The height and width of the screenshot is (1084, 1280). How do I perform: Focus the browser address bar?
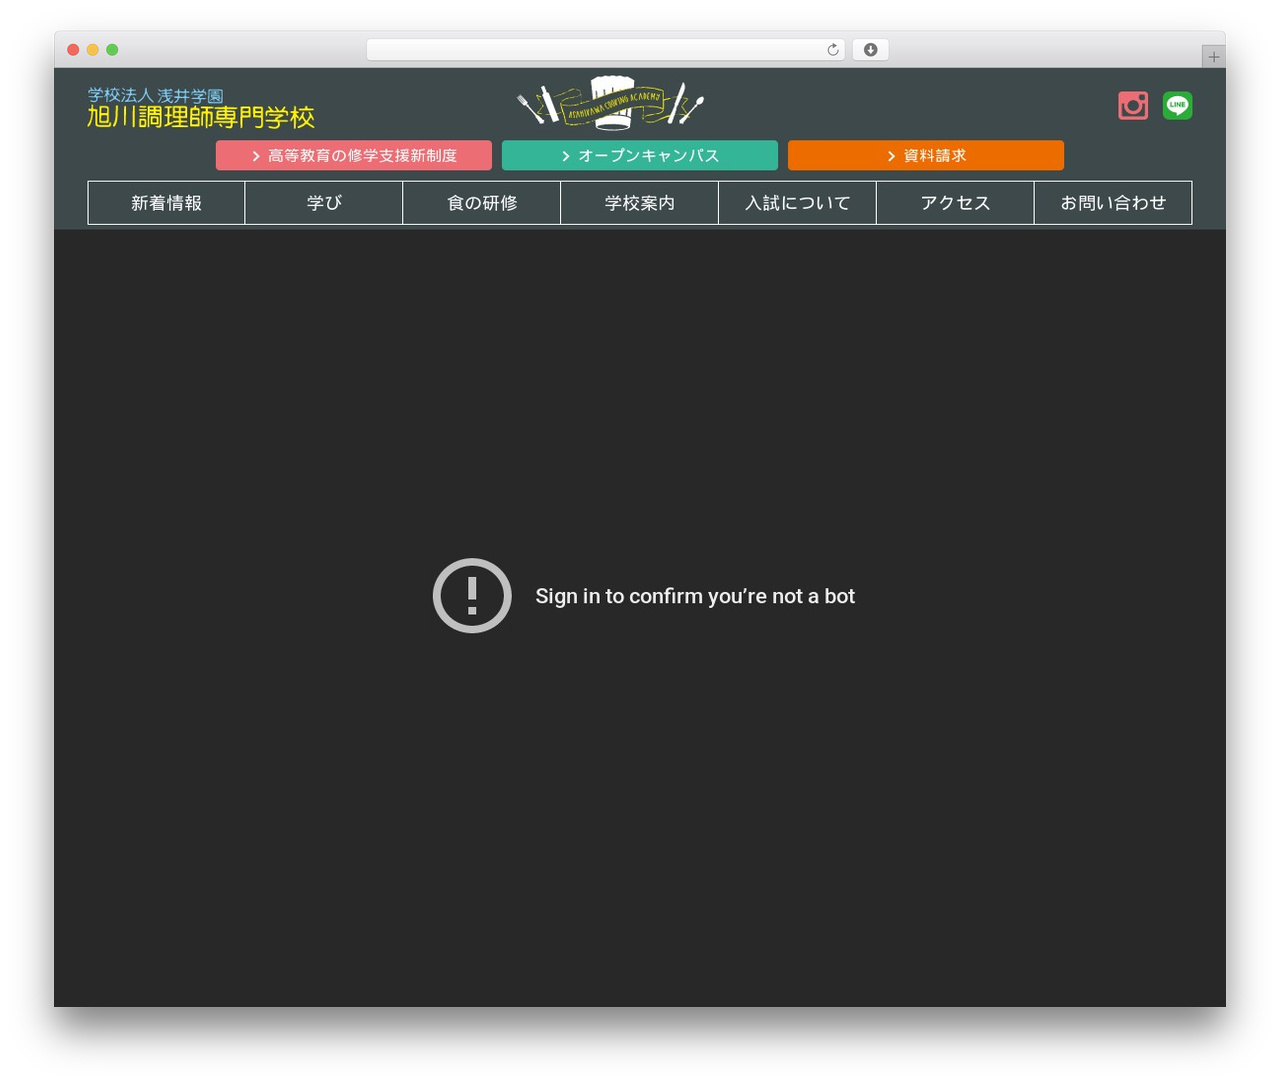coord(606,50)
